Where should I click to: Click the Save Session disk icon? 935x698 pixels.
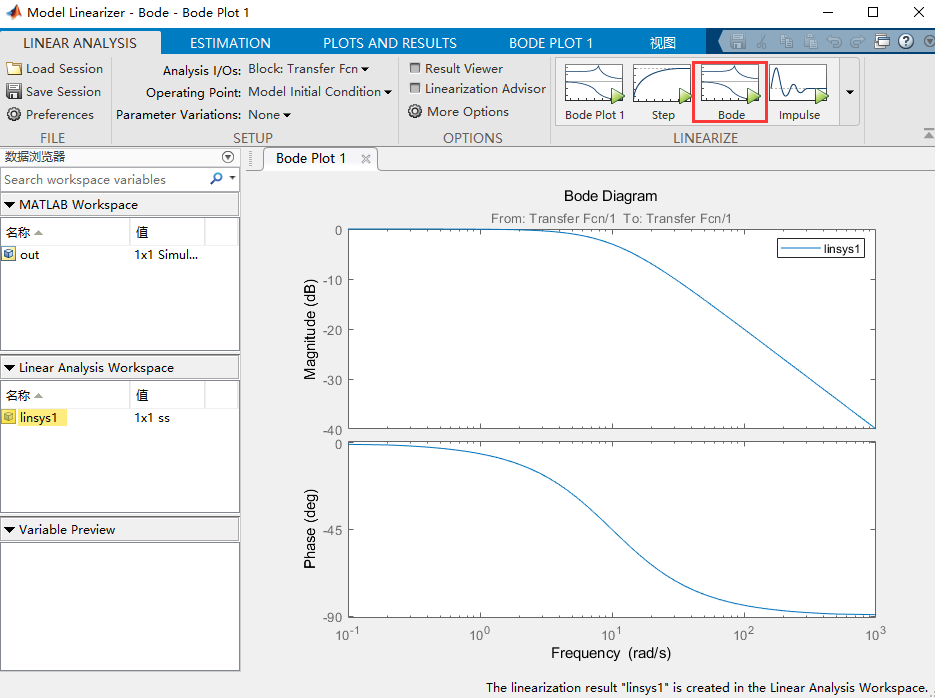point(14,91)
